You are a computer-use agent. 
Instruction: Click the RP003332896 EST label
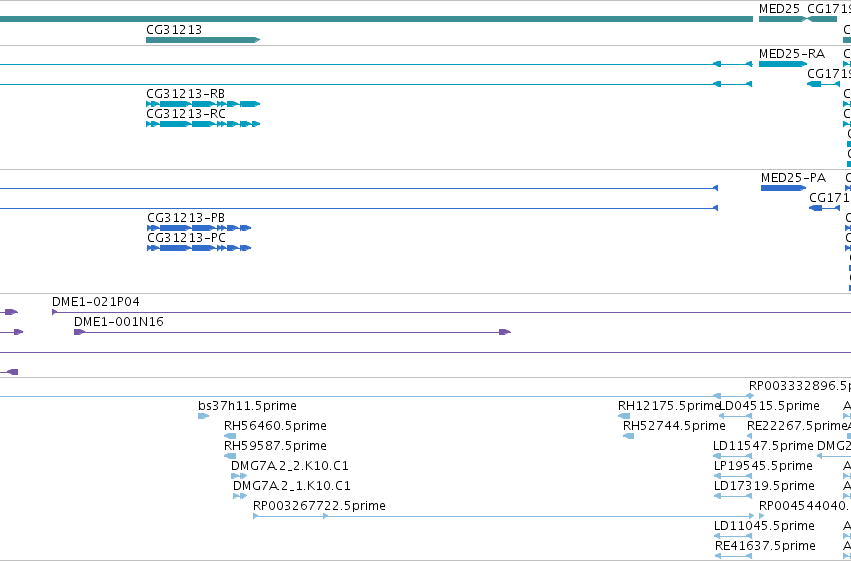coord(799,386)
